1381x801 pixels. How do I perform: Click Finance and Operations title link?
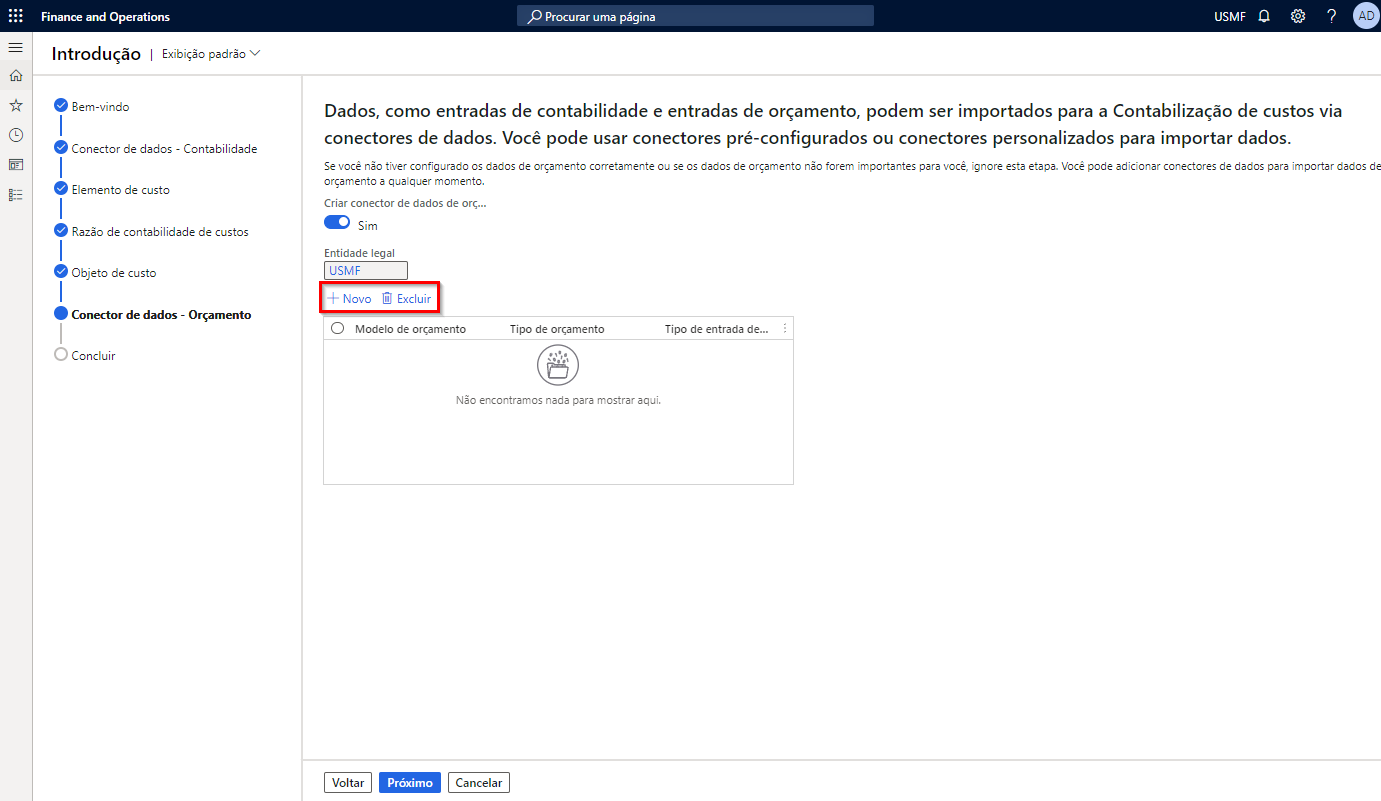105,16
